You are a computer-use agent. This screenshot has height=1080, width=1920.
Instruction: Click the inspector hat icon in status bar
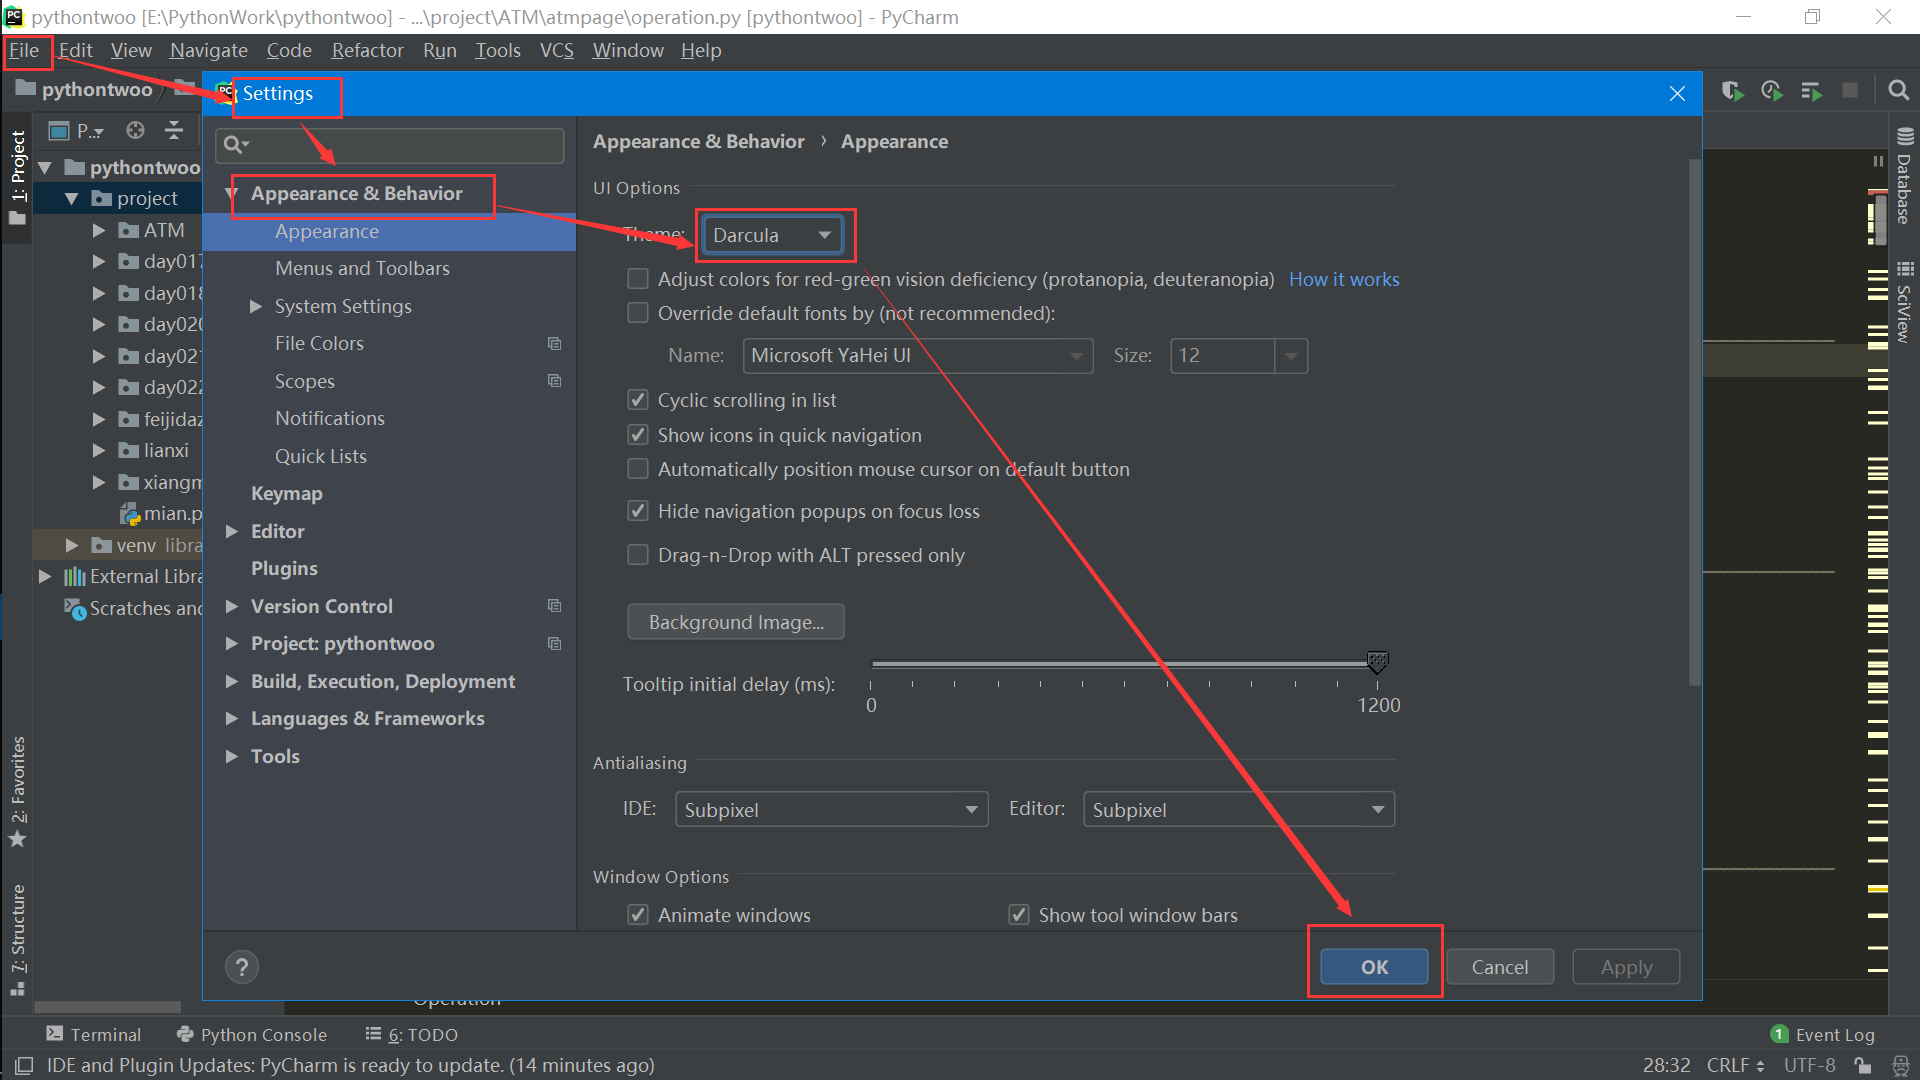pos(1900,1066)
